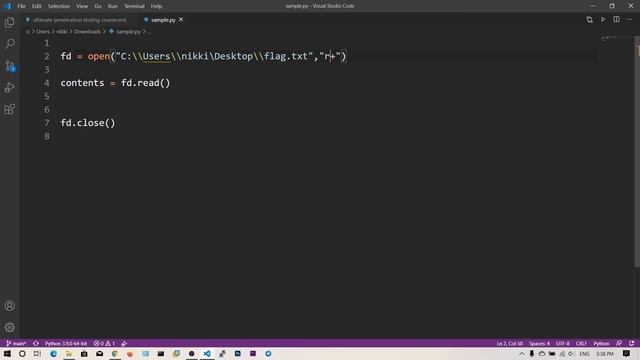Change end of line sequence CRLF
Image resolution: width=640 pixels, height=360 pixels.
click(x=581, y=343)
